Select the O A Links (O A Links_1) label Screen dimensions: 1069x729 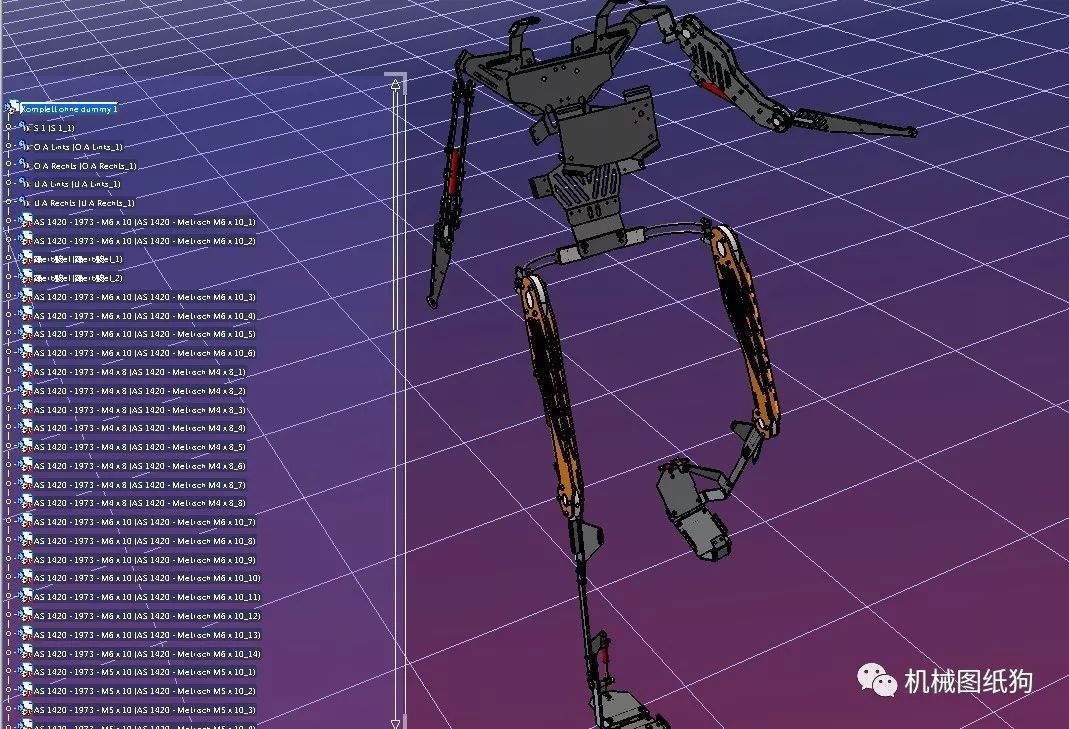point(78,147)
